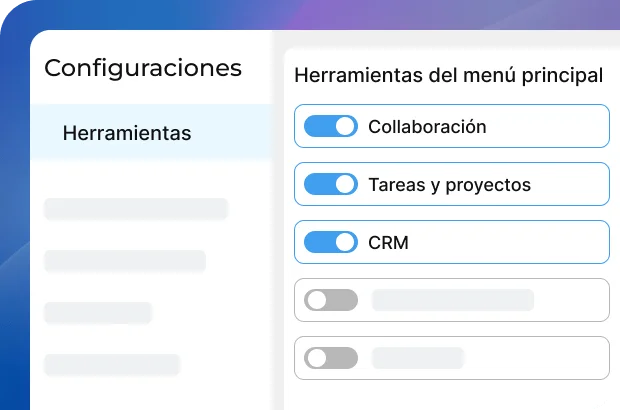Click the Collaboración label text

tap(427, 127)
